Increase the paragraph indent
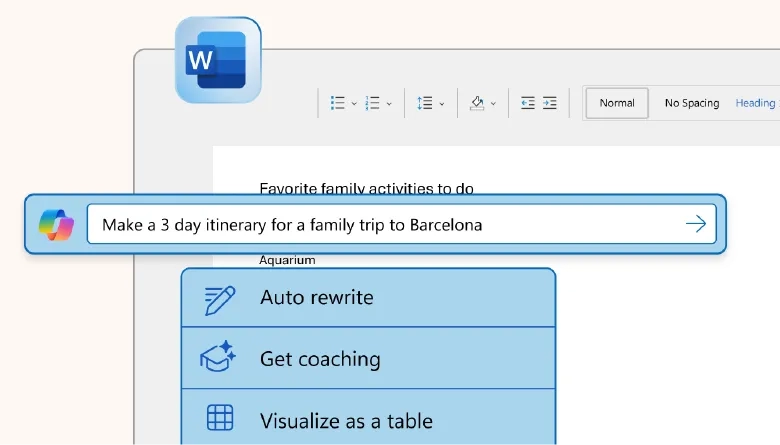The width and height of the screenshot is (780, 445). (x=551, y=103)
